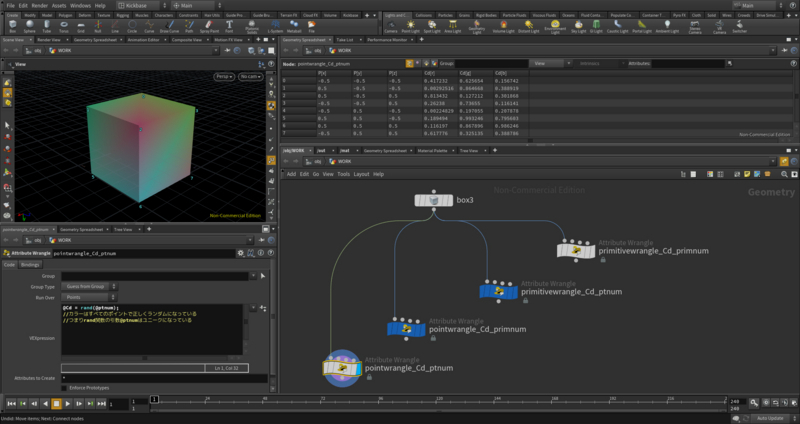This screenshot has height=424, width=800.
Task: Add a Volume Light
Action: (x=504, y=26)
